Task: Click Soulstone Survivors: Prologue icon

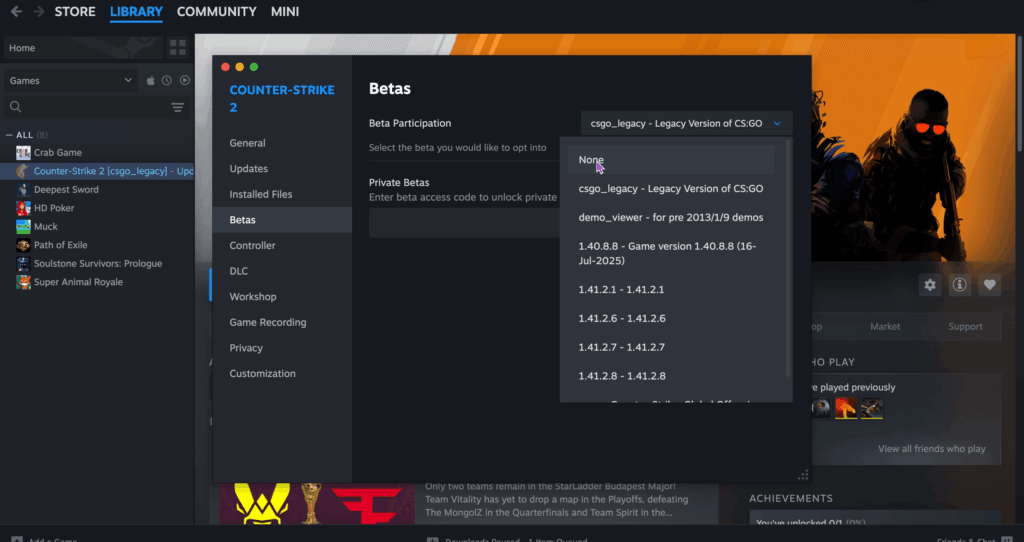Action: (x=24, y=264)
